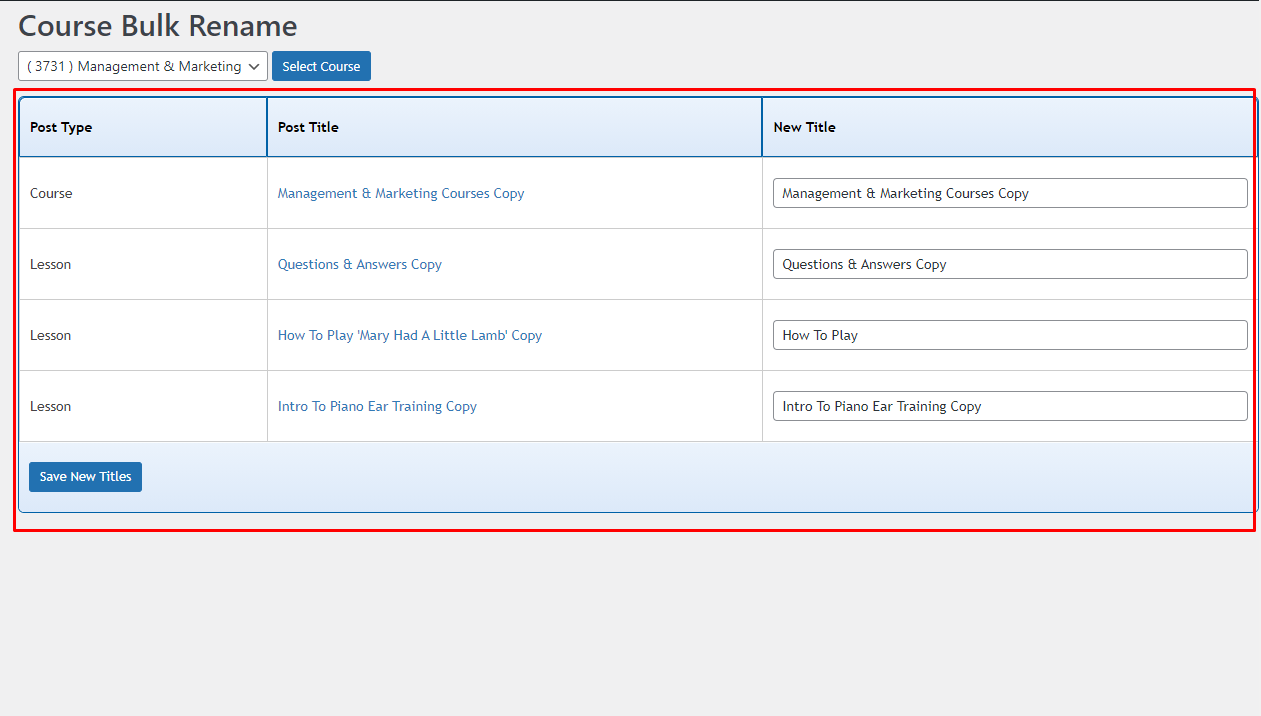Open the How To Play 'Mary Had A Little Lamb' Copy link
Screen dimensions: 1261x716
tap(409, 335)
